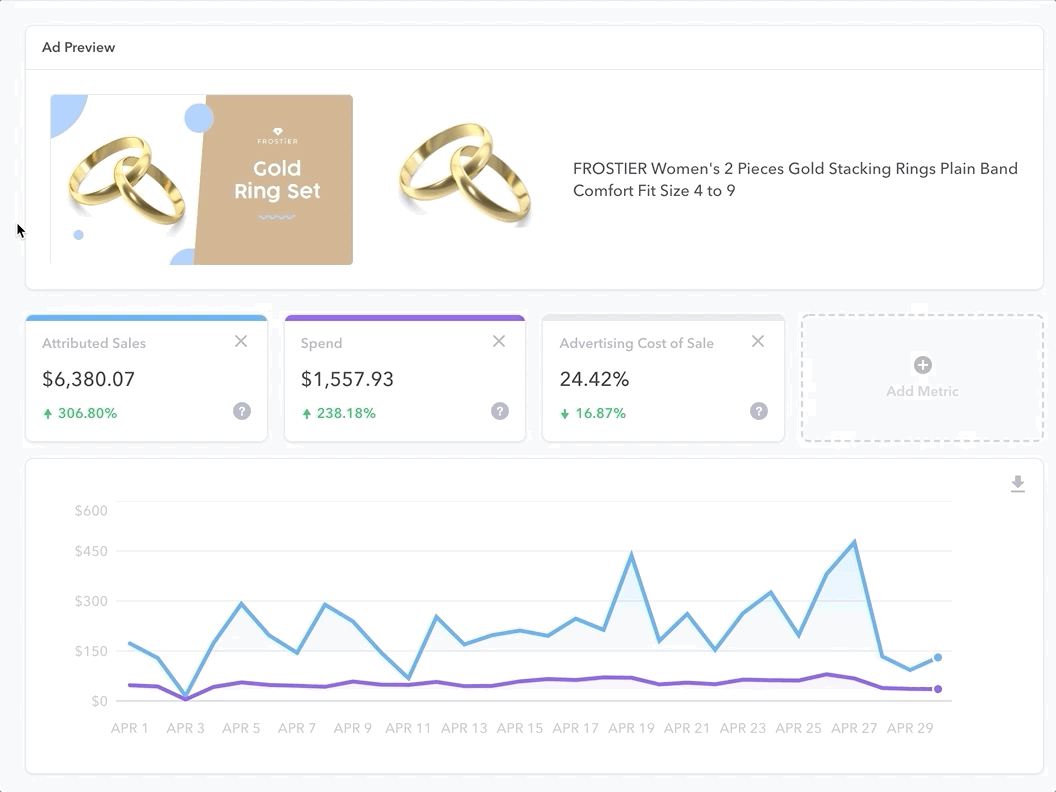The height and width of the screenshot is (792, 1056).
Task: Select the Gold Ring Set ad banner
Action: [x=201, y=180]
